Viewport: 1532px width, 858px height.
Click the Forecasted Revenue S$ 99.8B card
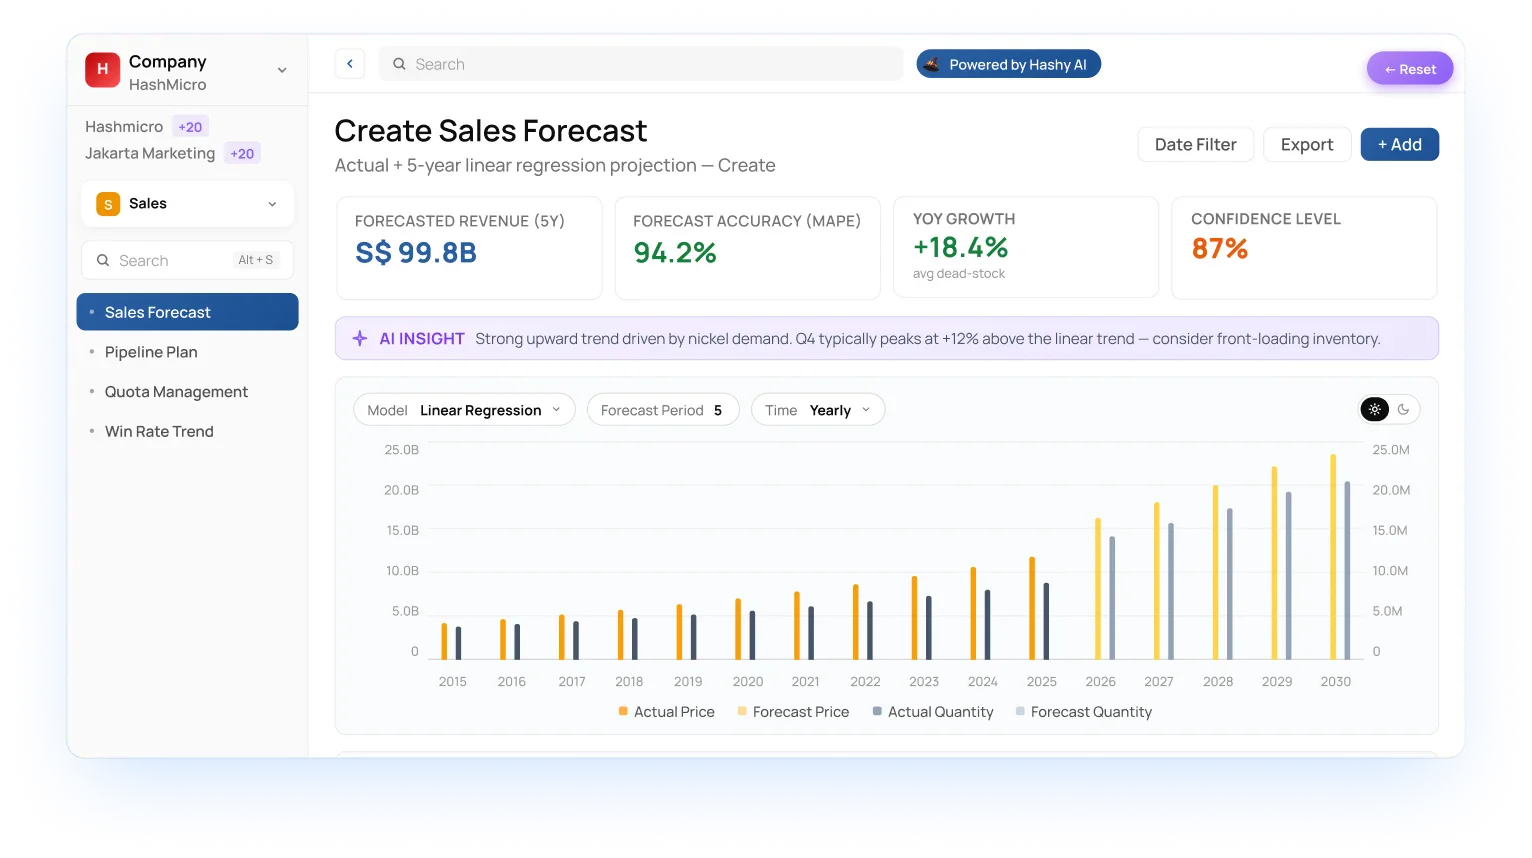pyautogui.click(x=469, y=248)
